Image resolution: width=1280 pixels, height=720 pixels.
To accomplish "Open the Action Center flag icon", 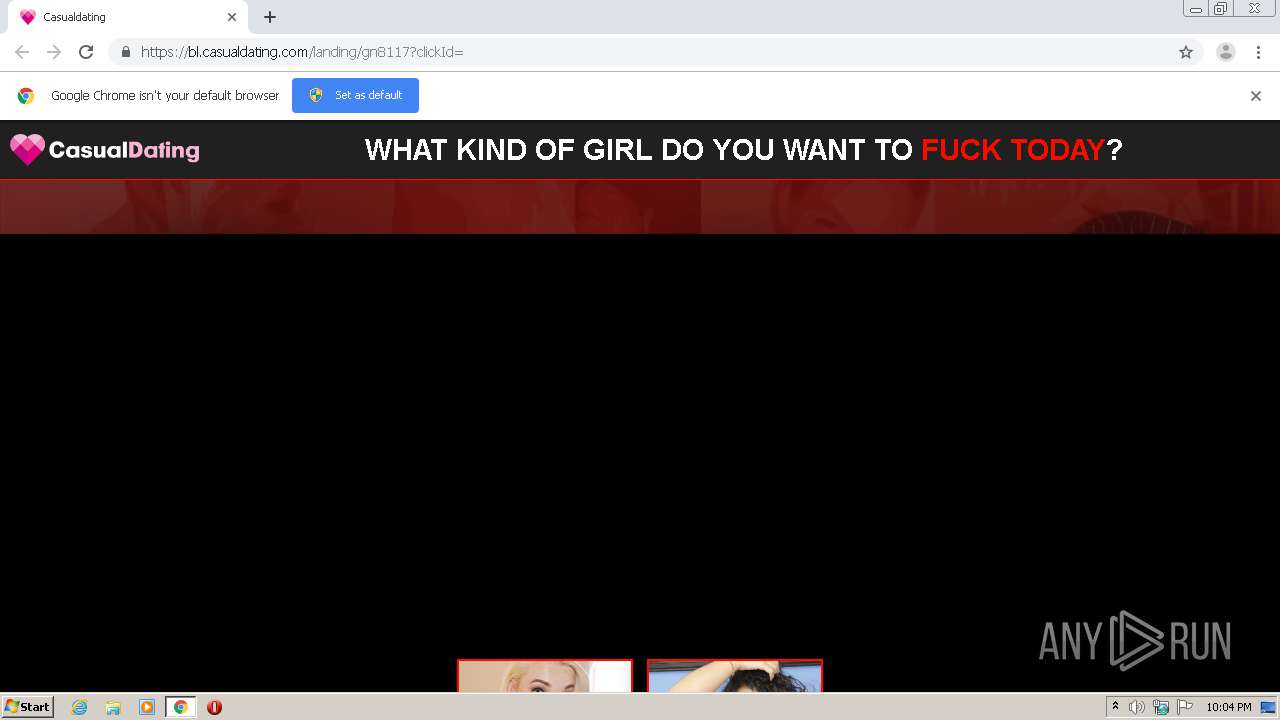I will (1183, 707).
